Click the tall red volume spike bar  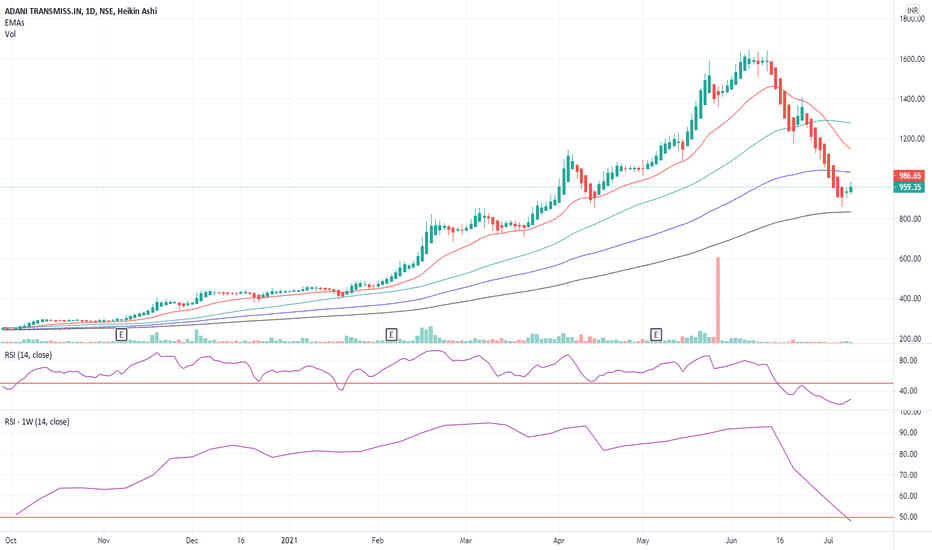pyautogui.click(x=718, y=300)
